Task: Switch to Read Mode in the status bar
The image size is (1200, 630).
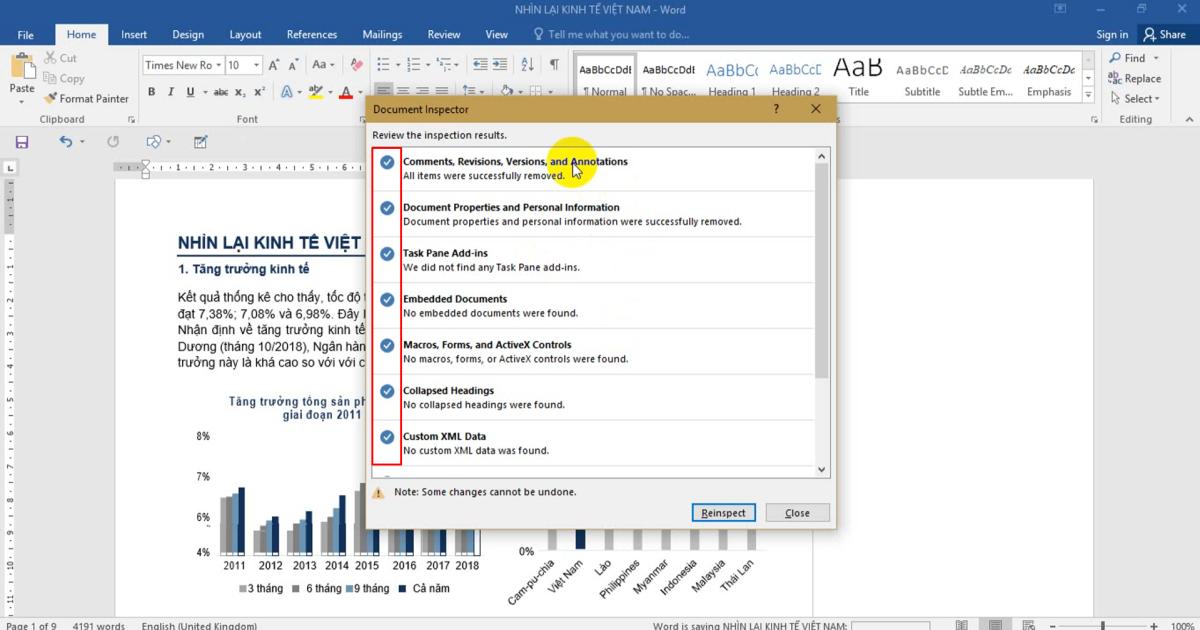Action: [960, 624]
